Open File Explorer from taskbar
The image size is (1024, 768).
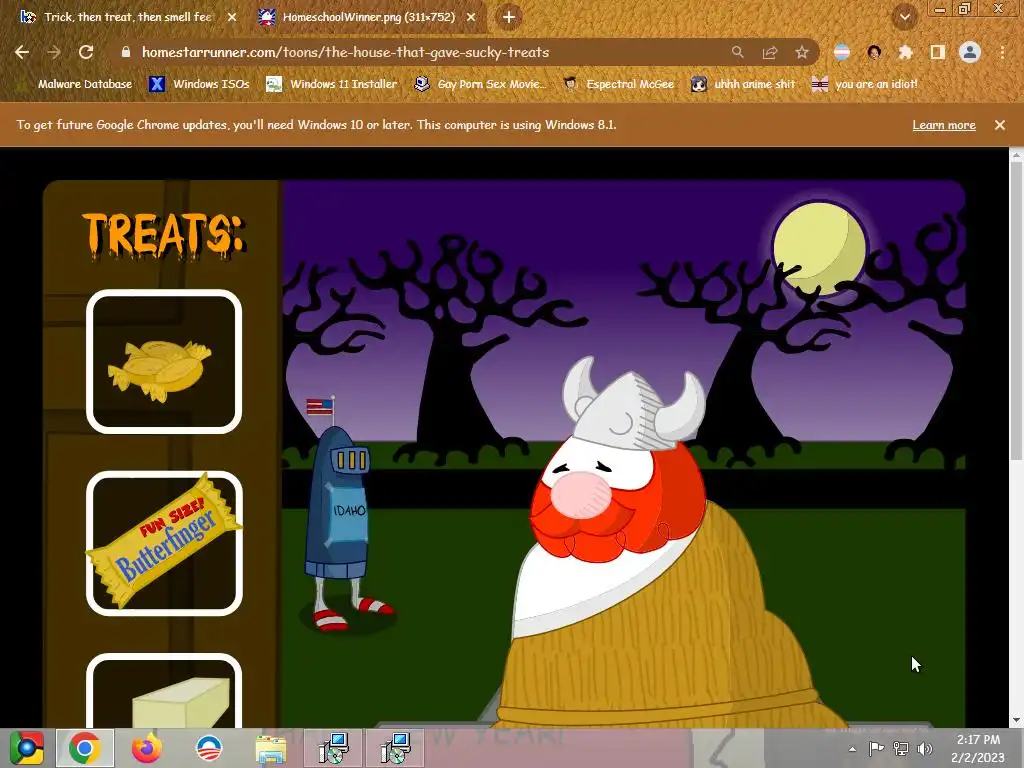270,748
